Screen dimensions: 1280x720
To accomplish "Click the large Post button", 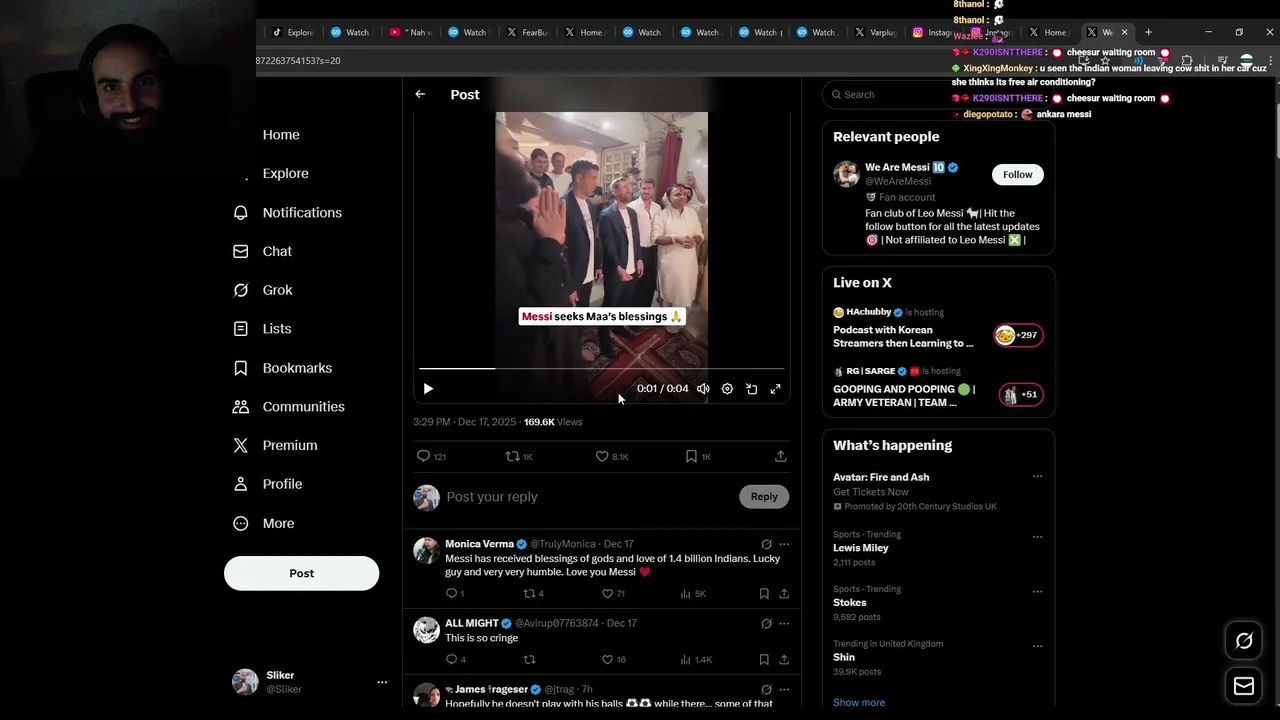I will (301, 573).
